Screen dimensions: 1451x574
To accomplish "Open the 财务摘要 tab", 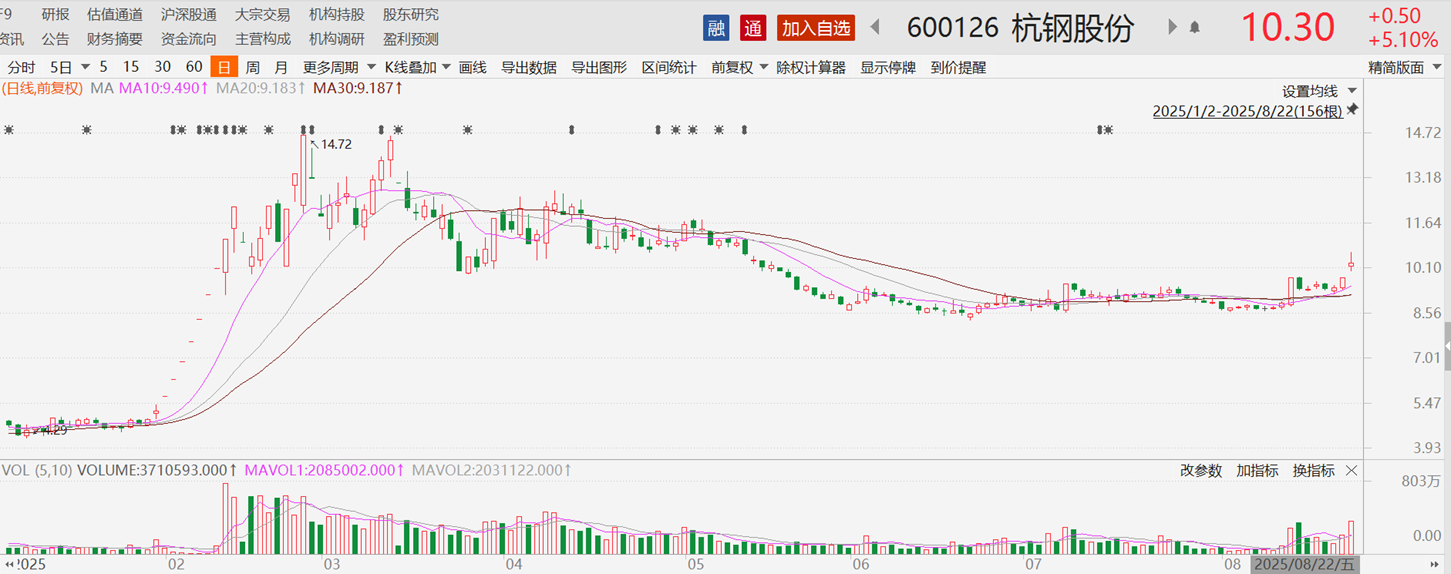I will (x=114, y=39).
